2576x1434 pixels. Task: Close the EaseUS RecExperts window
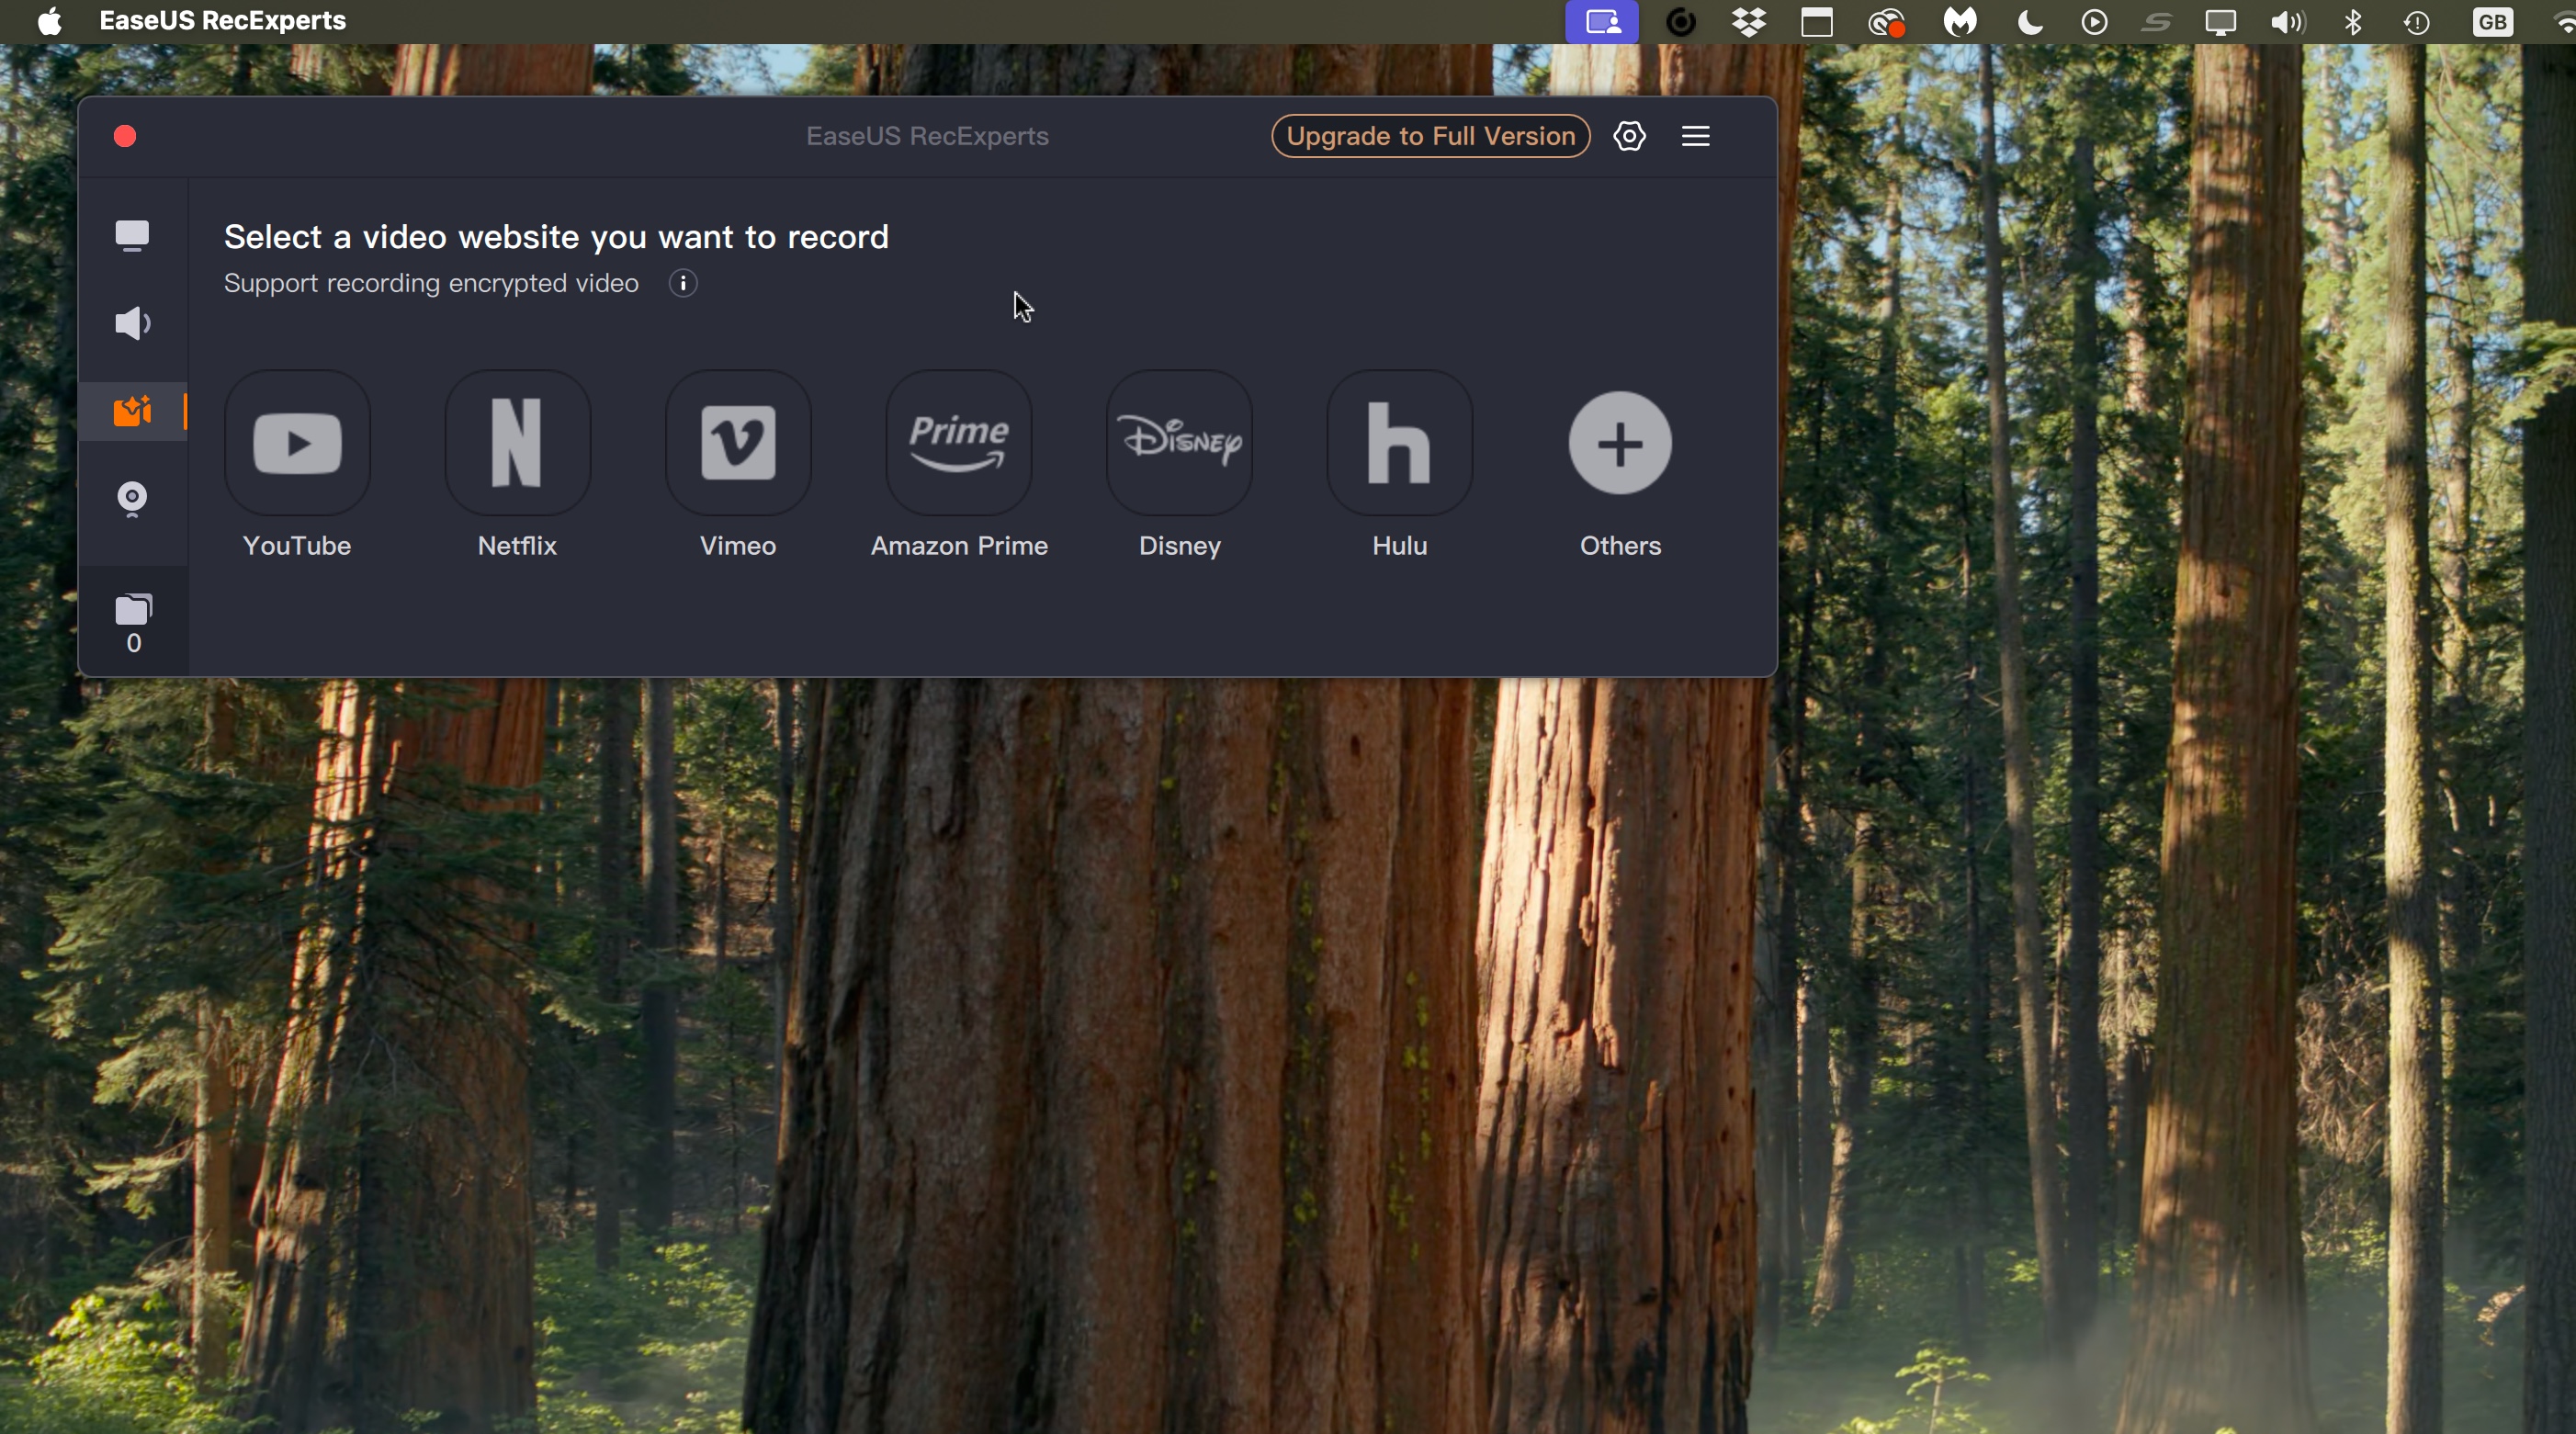click(125, 136)
